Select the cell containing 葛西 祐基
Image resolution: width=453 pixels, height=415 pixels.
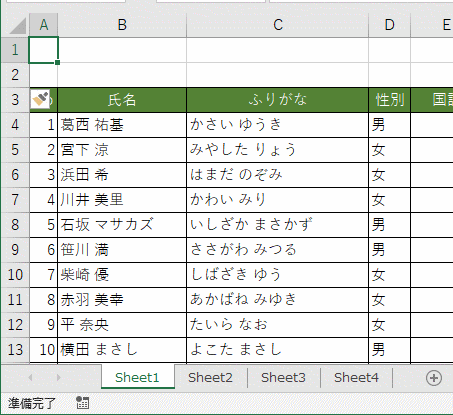click(x=122, y=125)
